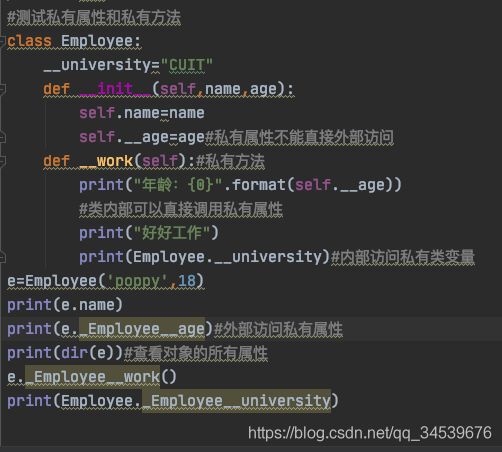Click the string "CUIT" in __university assignment
Image resolution: width=502 pixels, height=452 pixels.
tap(187, 65)
